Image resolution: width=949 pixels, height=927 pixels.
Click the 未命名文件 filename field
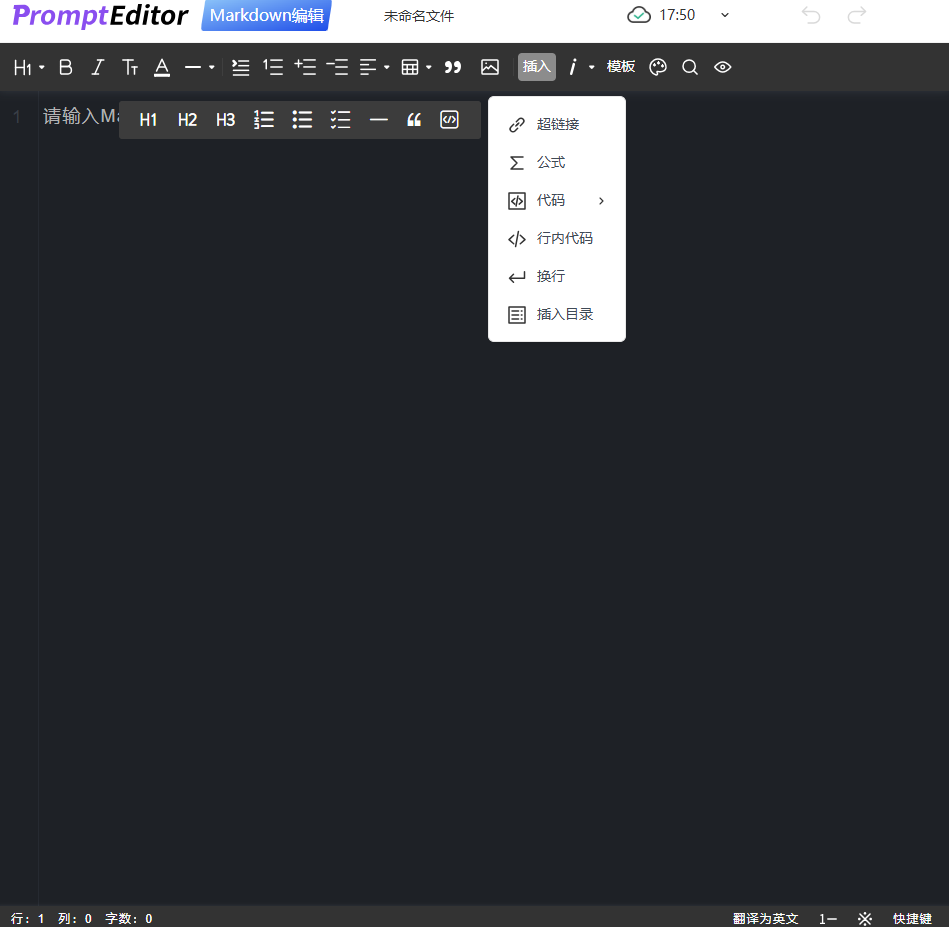pyautogui.click(x=419, y=16)
